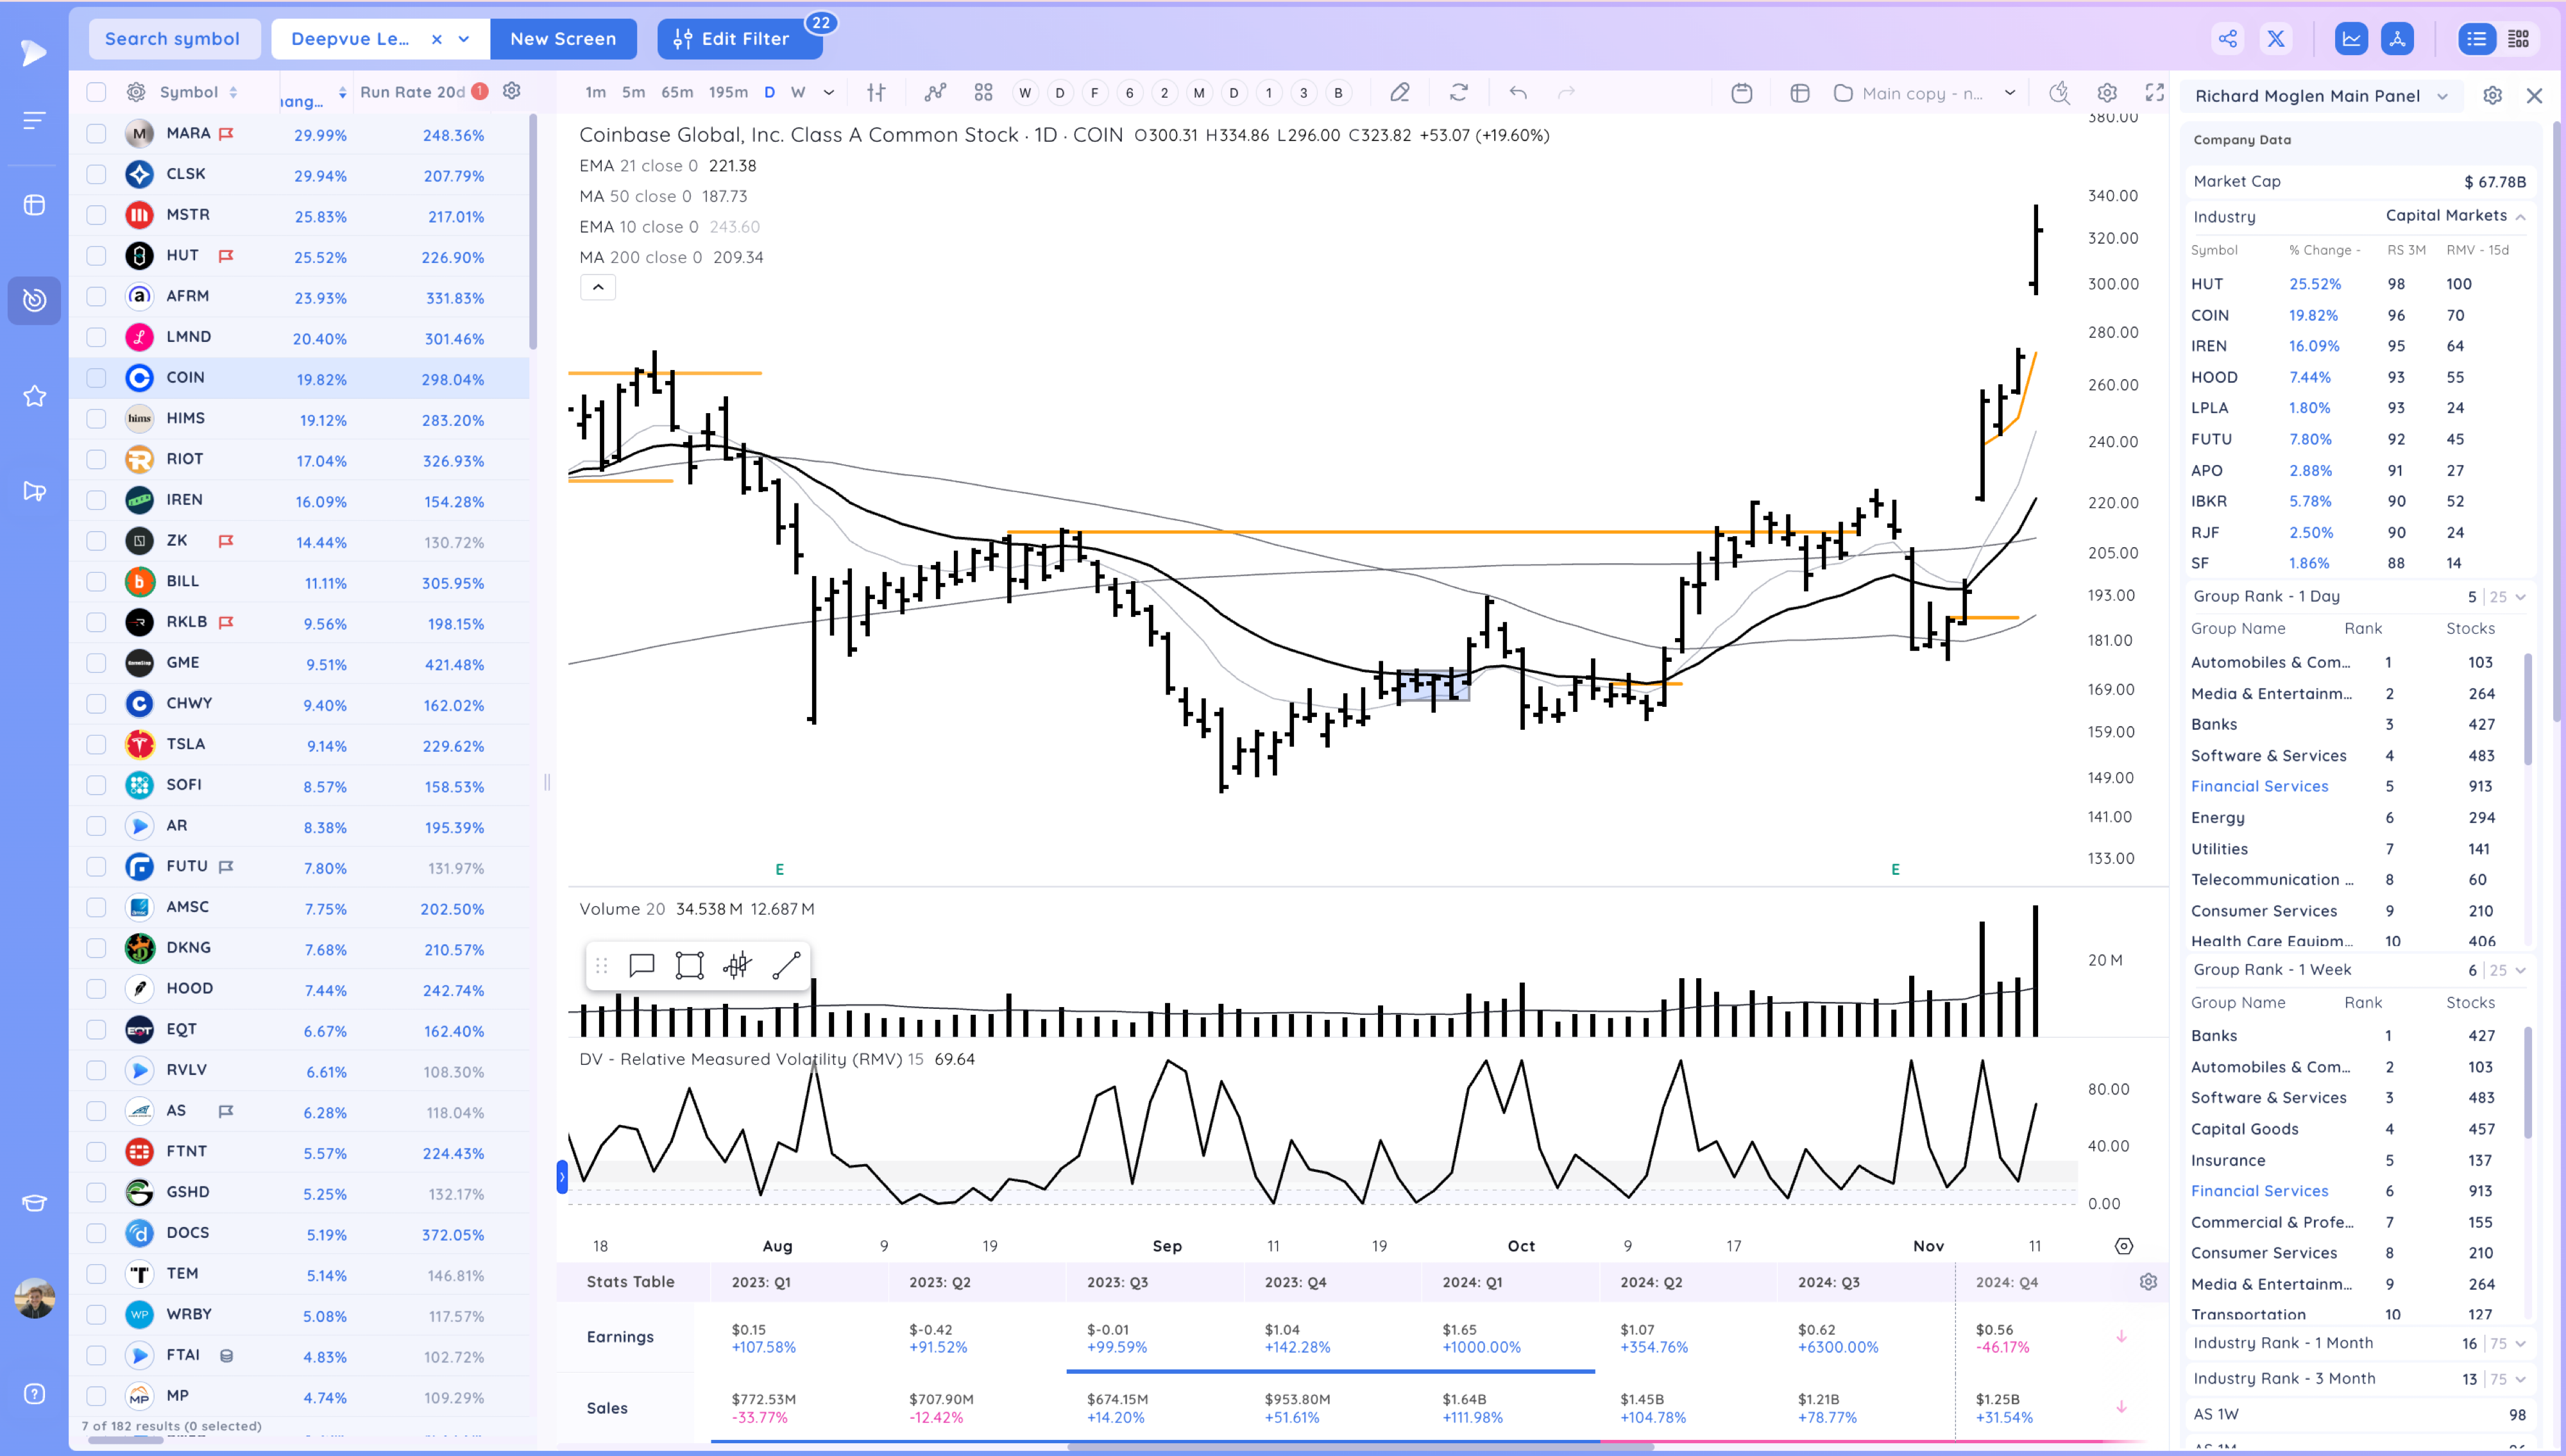This screenshot has width=2566, height=1456.
Task: Click the pencil draw tool icon
Action: coord(1399,93)
